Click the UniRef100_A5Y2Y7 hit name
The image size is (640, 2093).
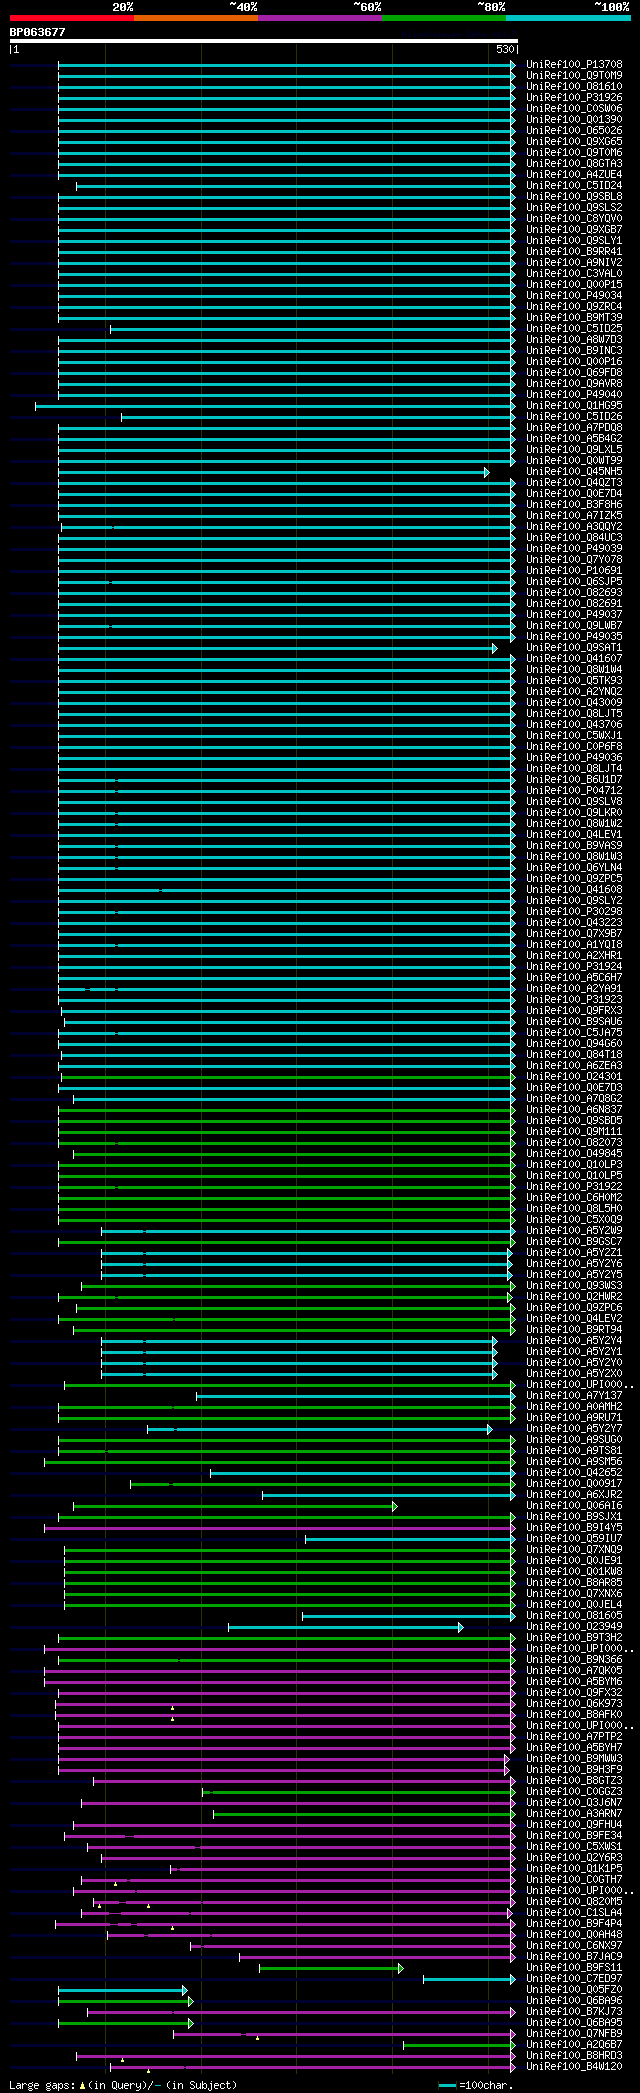coord(574,1429)
